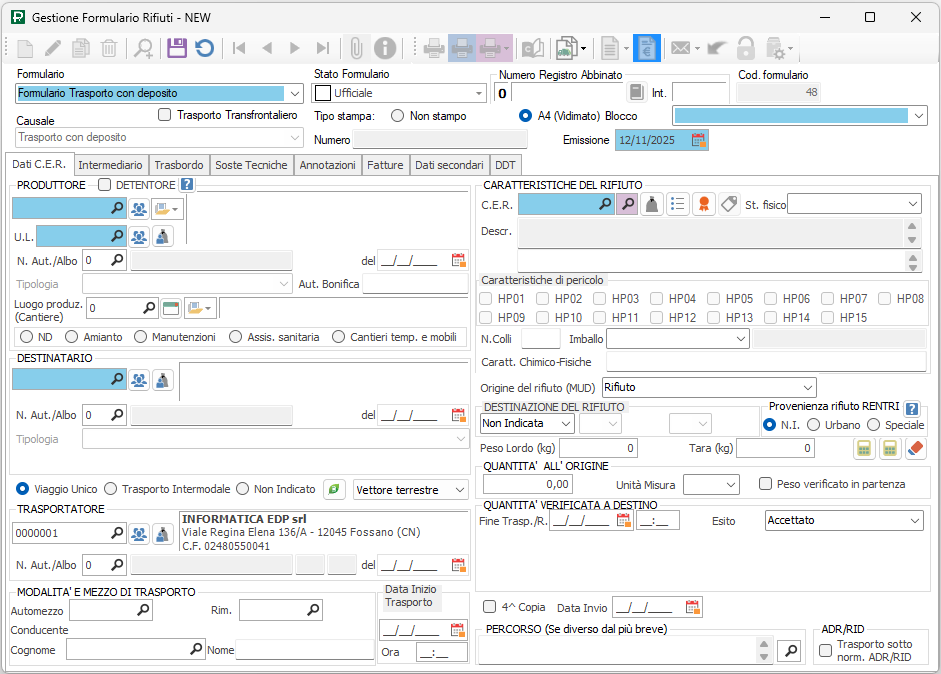Viewport: 941px width, 674px height.
Task: Select the Urbano provenance radio option
Action: (814, 425)
